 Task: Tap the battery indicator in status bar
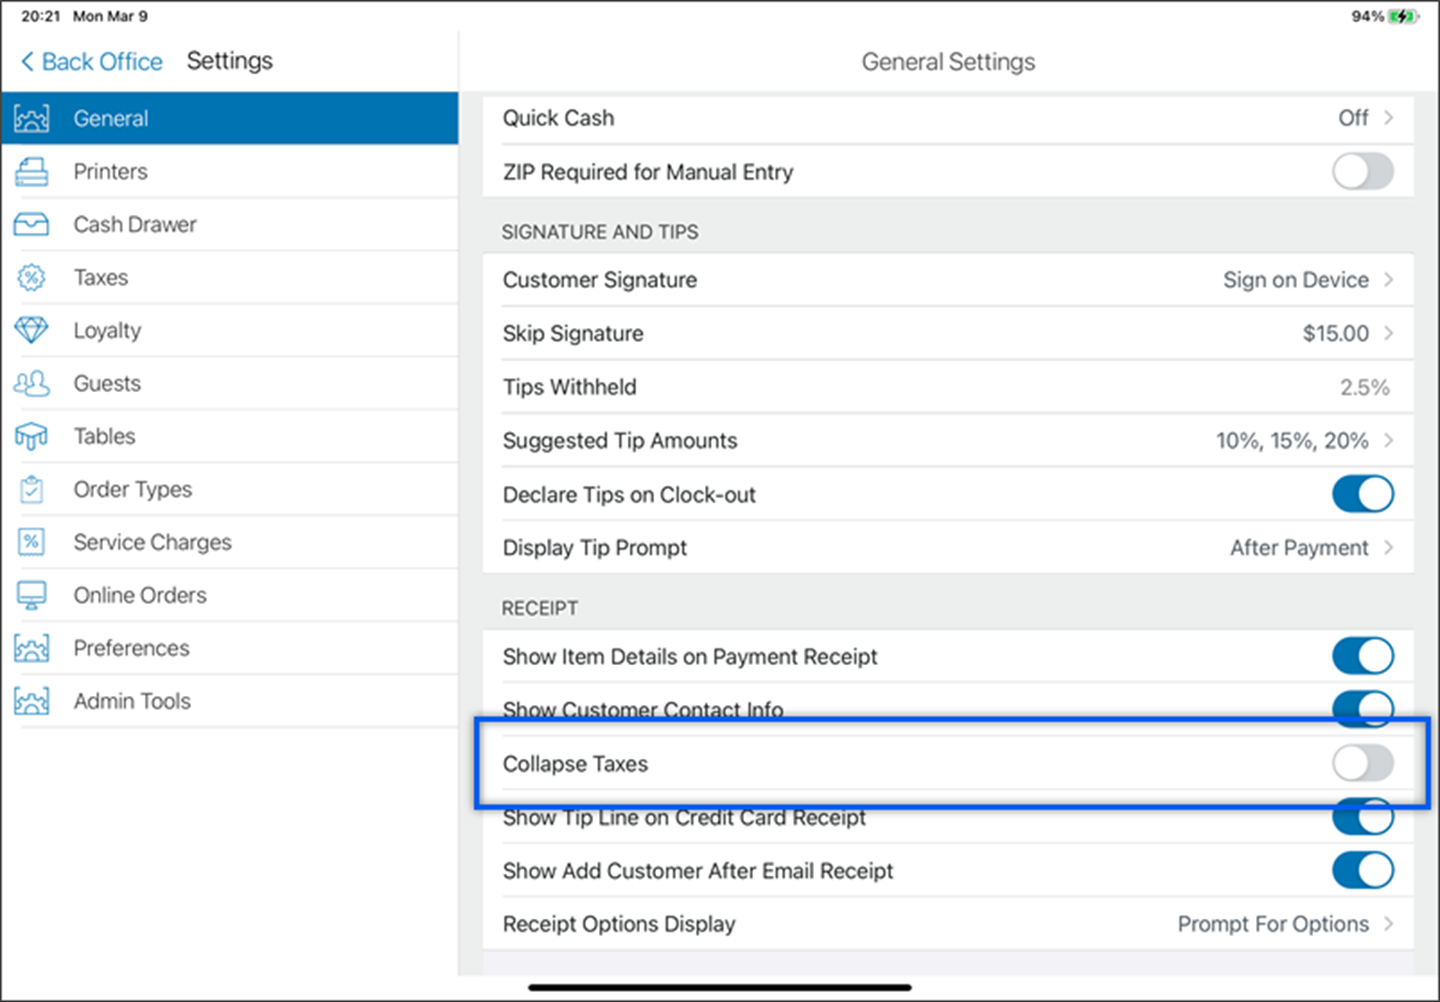click(x=1403, y=16)
